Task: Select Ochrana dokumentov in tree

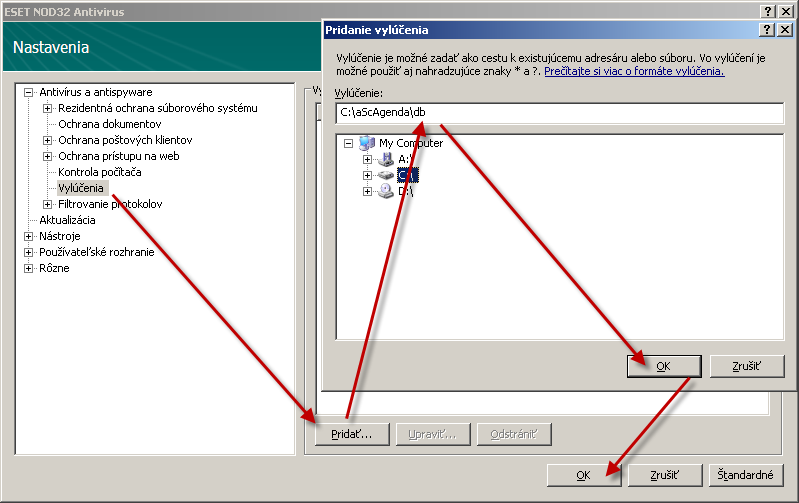Action: pos(110,124)
